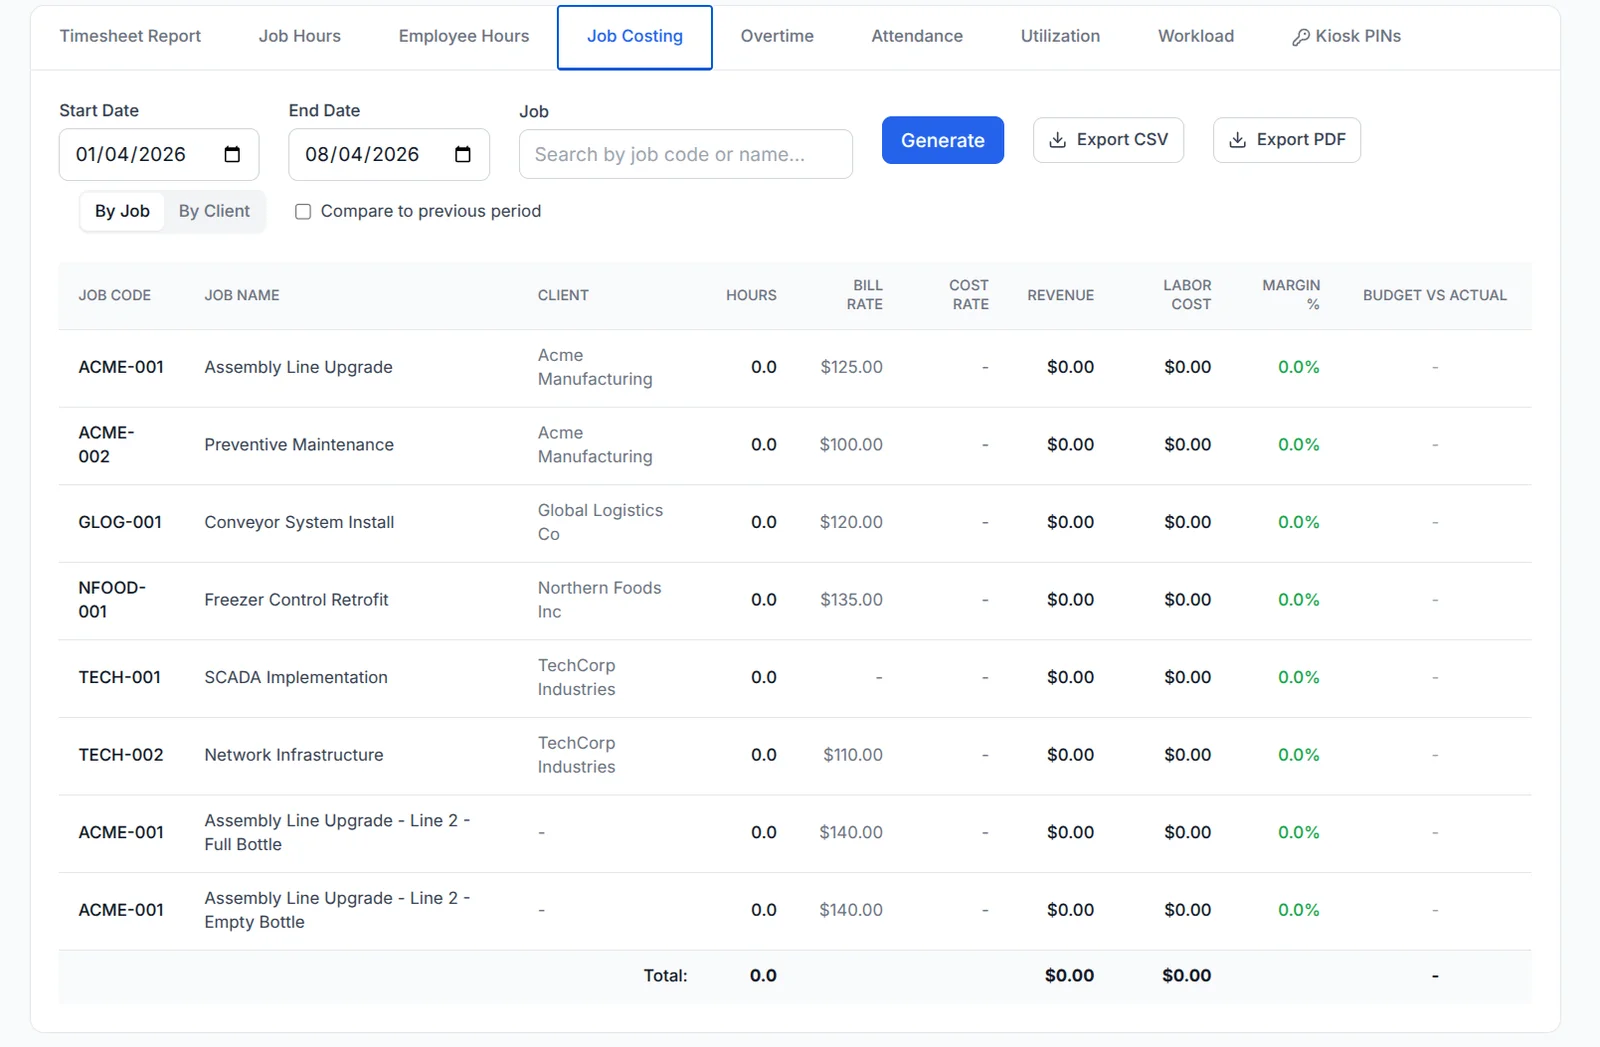Click job name Network Infrastructure
Image resolution: width=1600 pixels, height=1047 pixels.
tap(294, 755)
